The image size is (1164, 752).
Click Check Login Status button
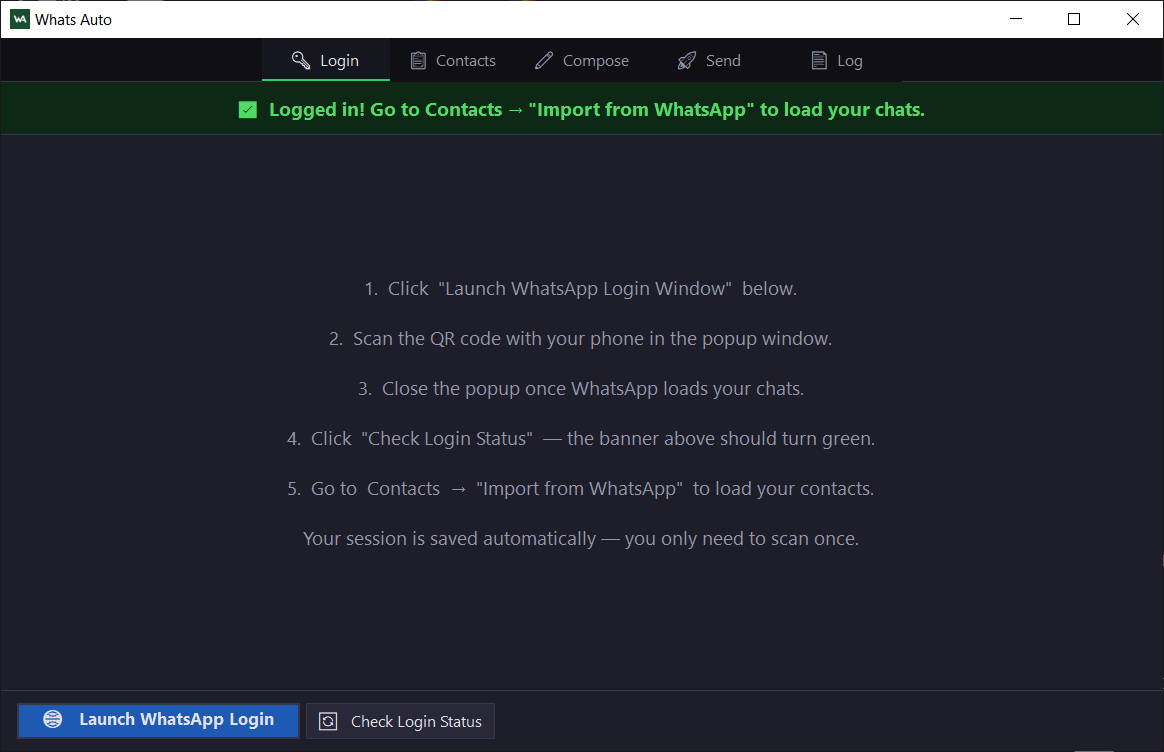[400, 721]
